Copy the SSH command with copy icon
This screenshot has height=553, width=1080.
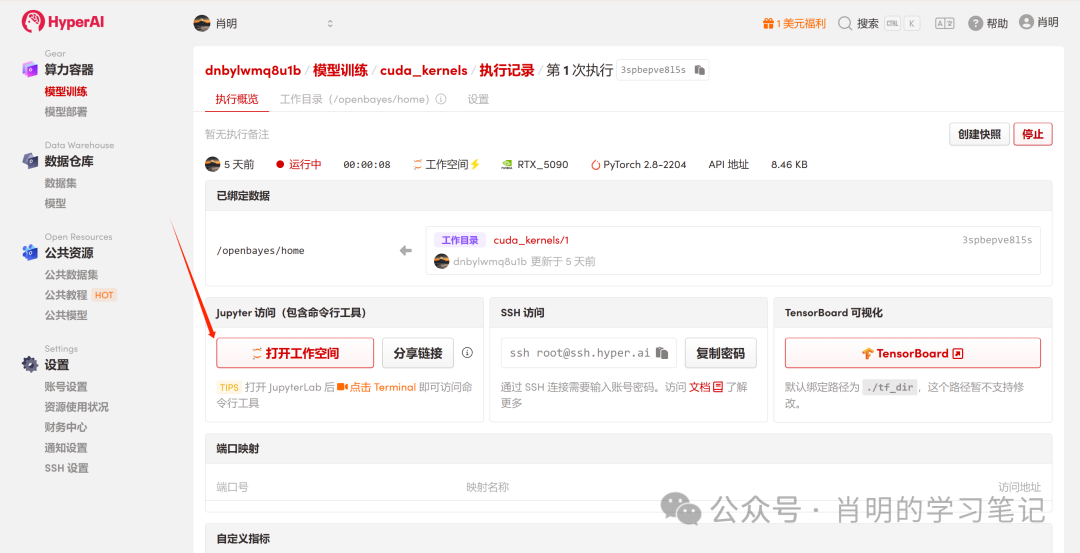pos(662,353)
